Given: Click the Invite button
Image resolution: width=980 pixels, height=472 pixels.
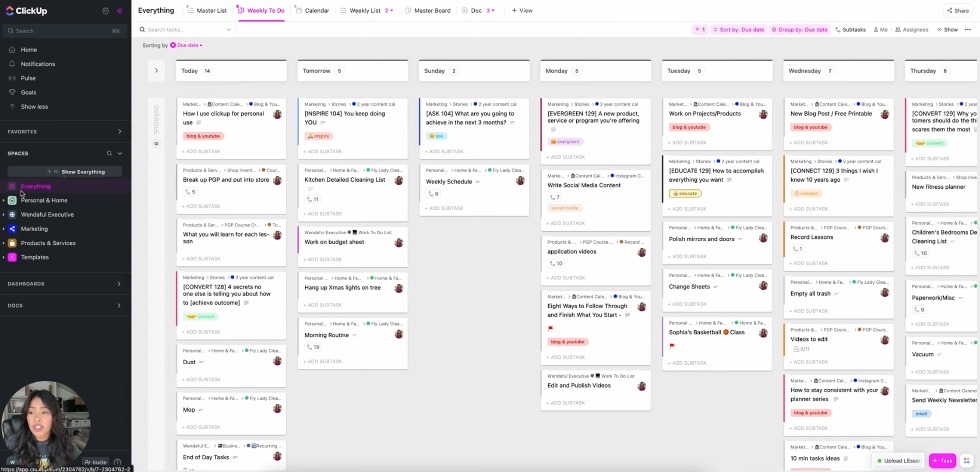Looking at the screenshot, I should 95,462.
